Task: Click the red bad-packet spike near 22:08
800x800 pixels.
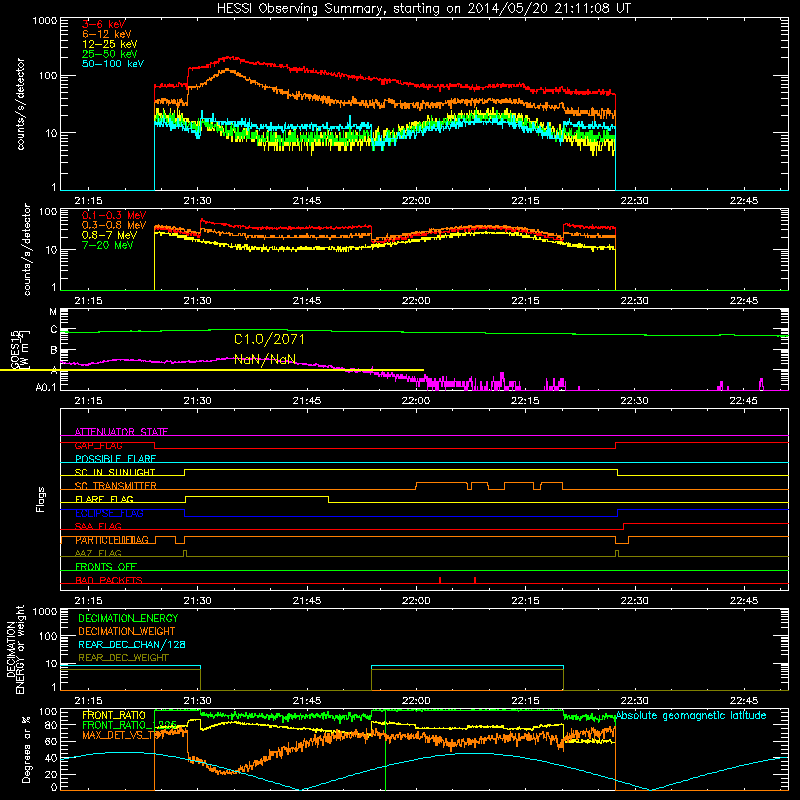Action: [475, 580]
